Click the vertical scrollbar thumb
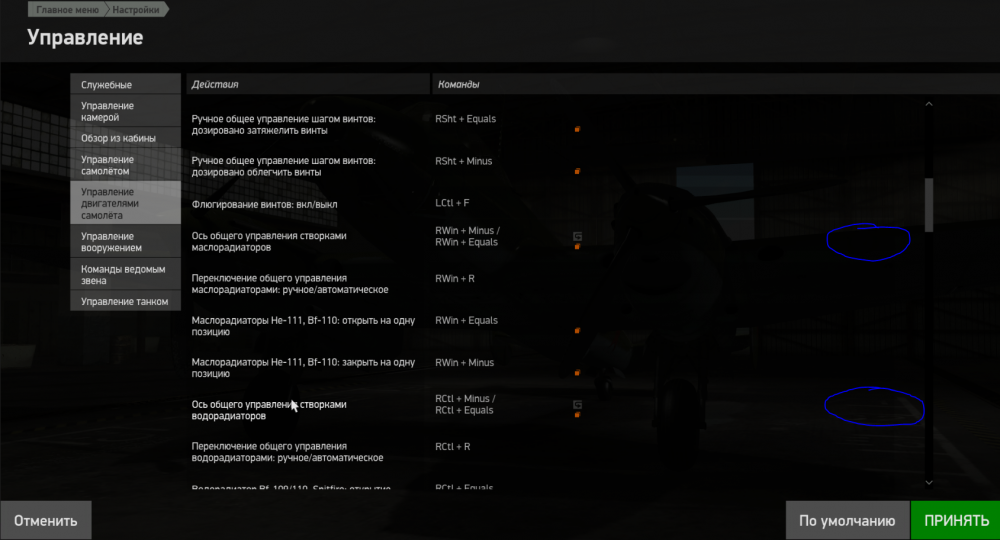The image size is (1000, 540). pyautogui.click(x=929, y=205)
